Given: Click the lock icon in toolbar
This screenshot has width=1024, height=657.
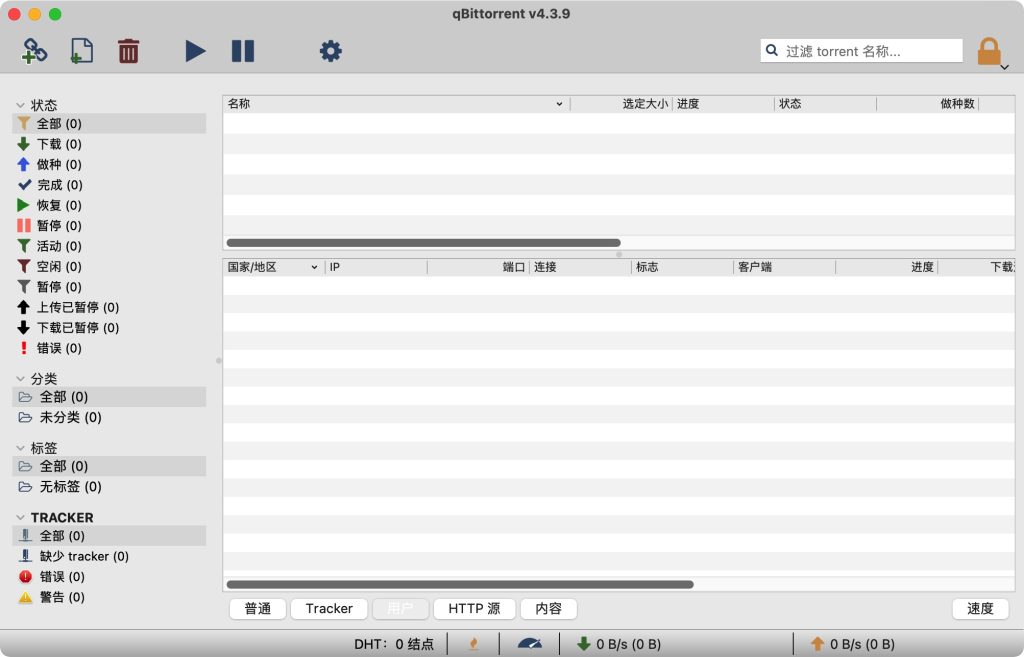Looking at the screenshot, I should pos(988,52).
